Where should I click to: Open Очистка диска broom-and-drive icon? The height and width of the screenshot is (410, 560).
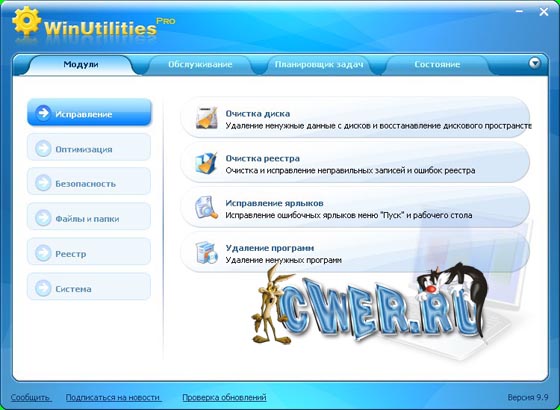pyautogui.click(x=207, y=118)
